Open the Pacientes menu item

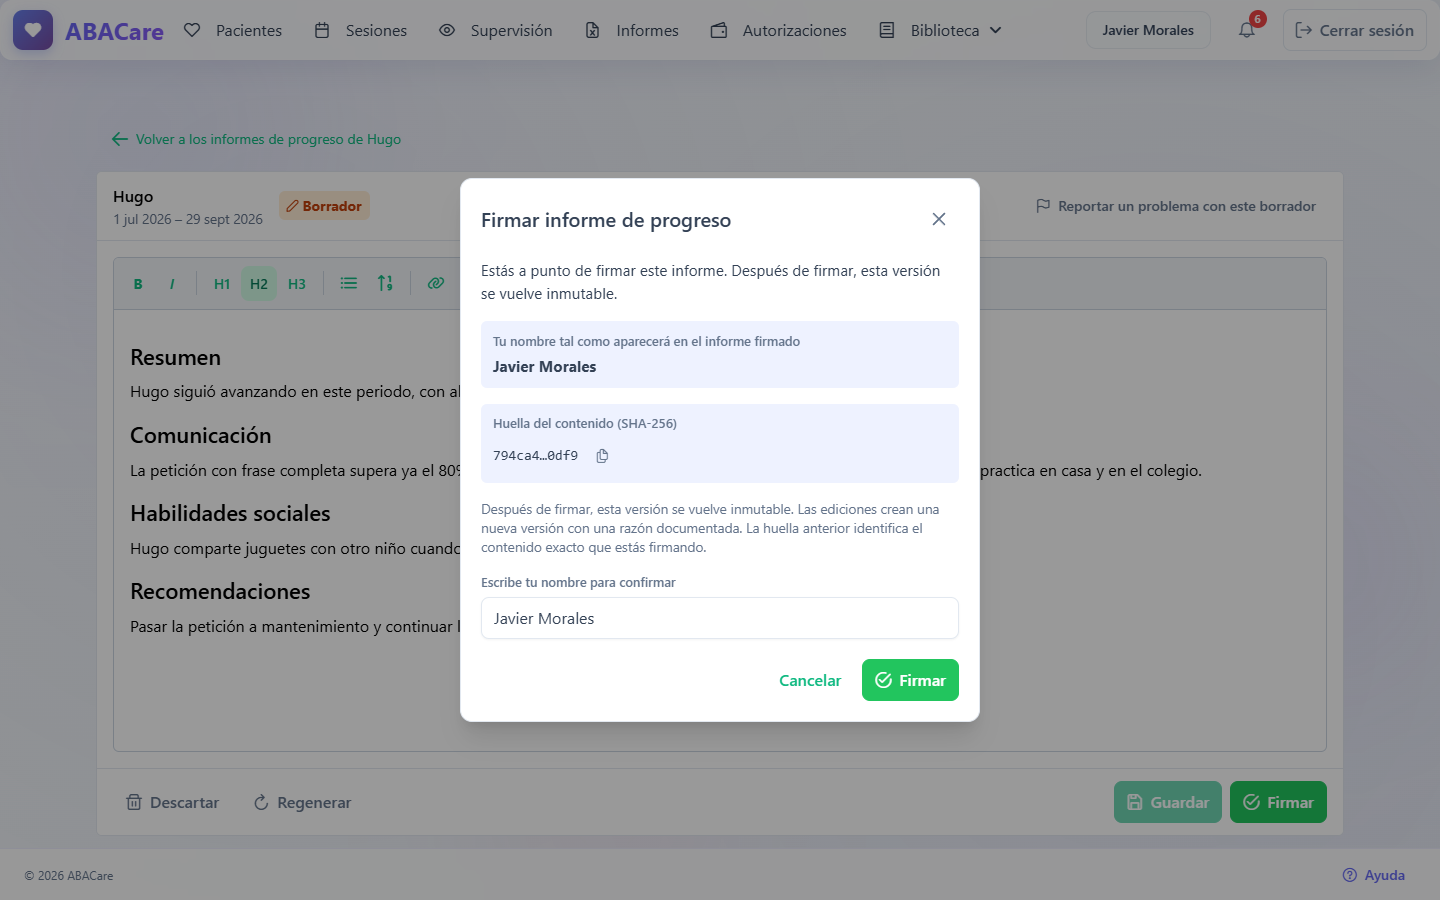[233, 30]
